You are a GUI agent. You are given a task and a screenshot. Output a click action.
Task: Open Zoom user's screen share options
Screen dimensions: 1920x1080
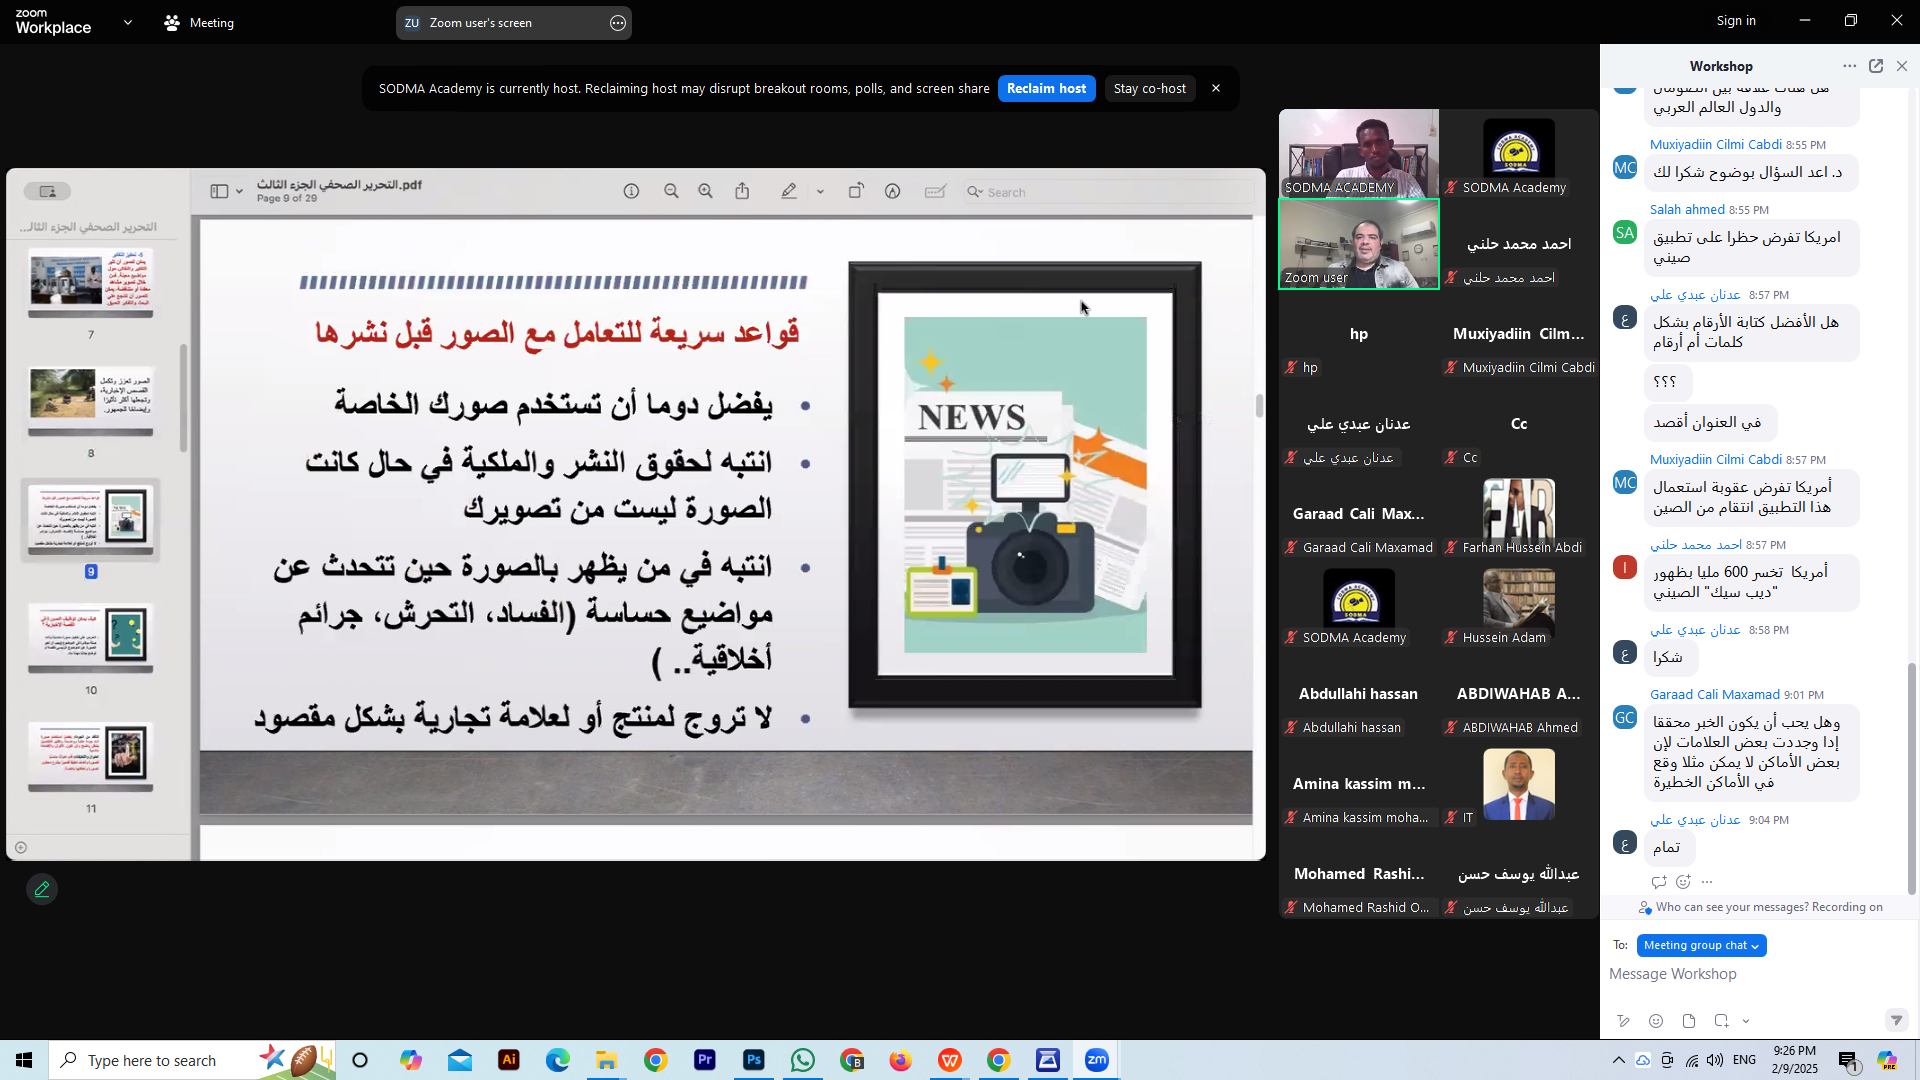click(618, 22)
